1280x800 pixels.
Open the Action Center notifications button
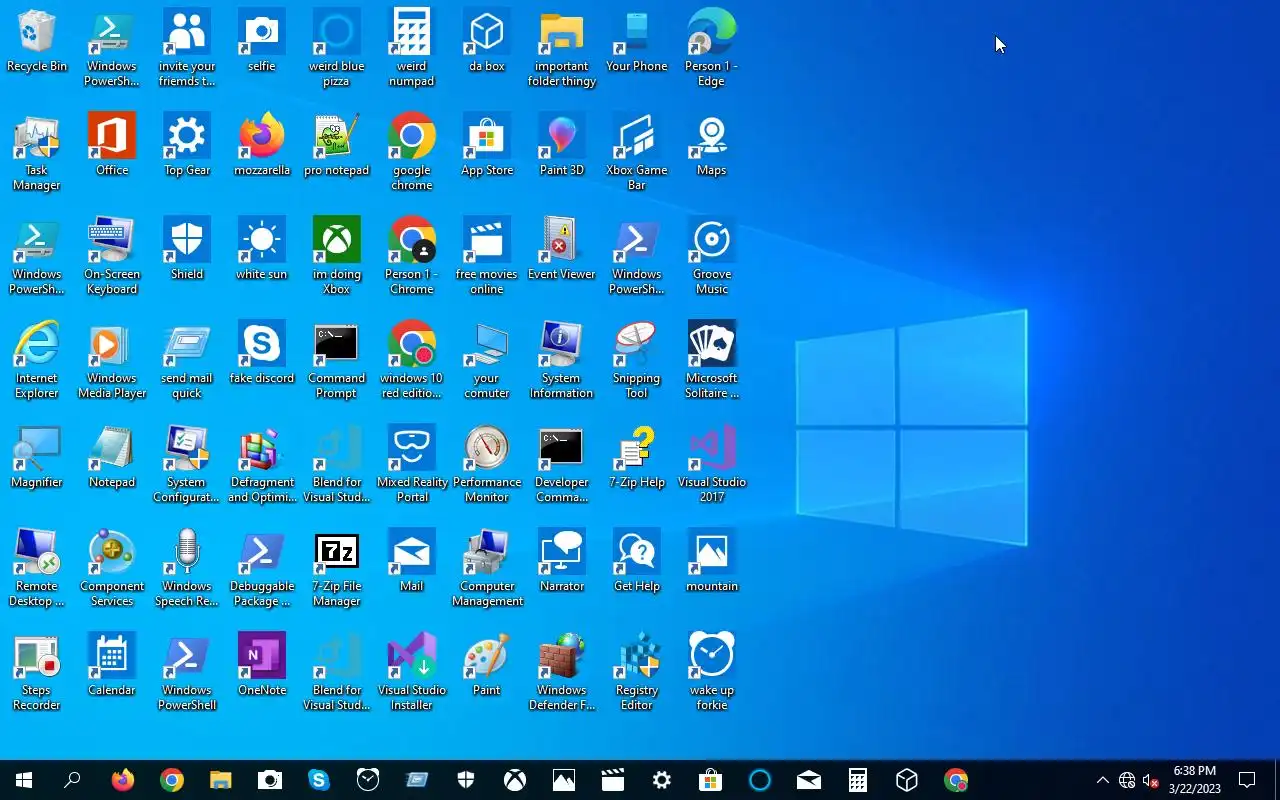pos(1247,780)
